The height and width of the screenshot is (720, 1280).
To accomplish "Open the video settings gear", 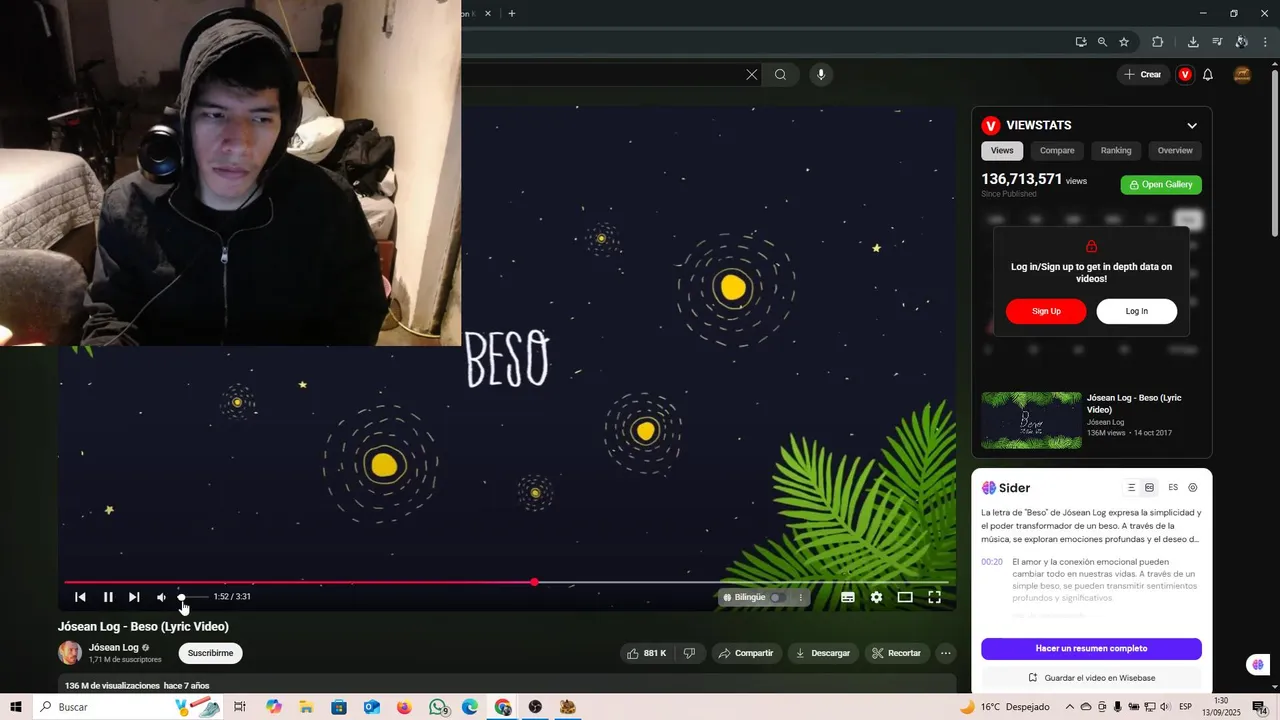I will [x=876, y=597].
